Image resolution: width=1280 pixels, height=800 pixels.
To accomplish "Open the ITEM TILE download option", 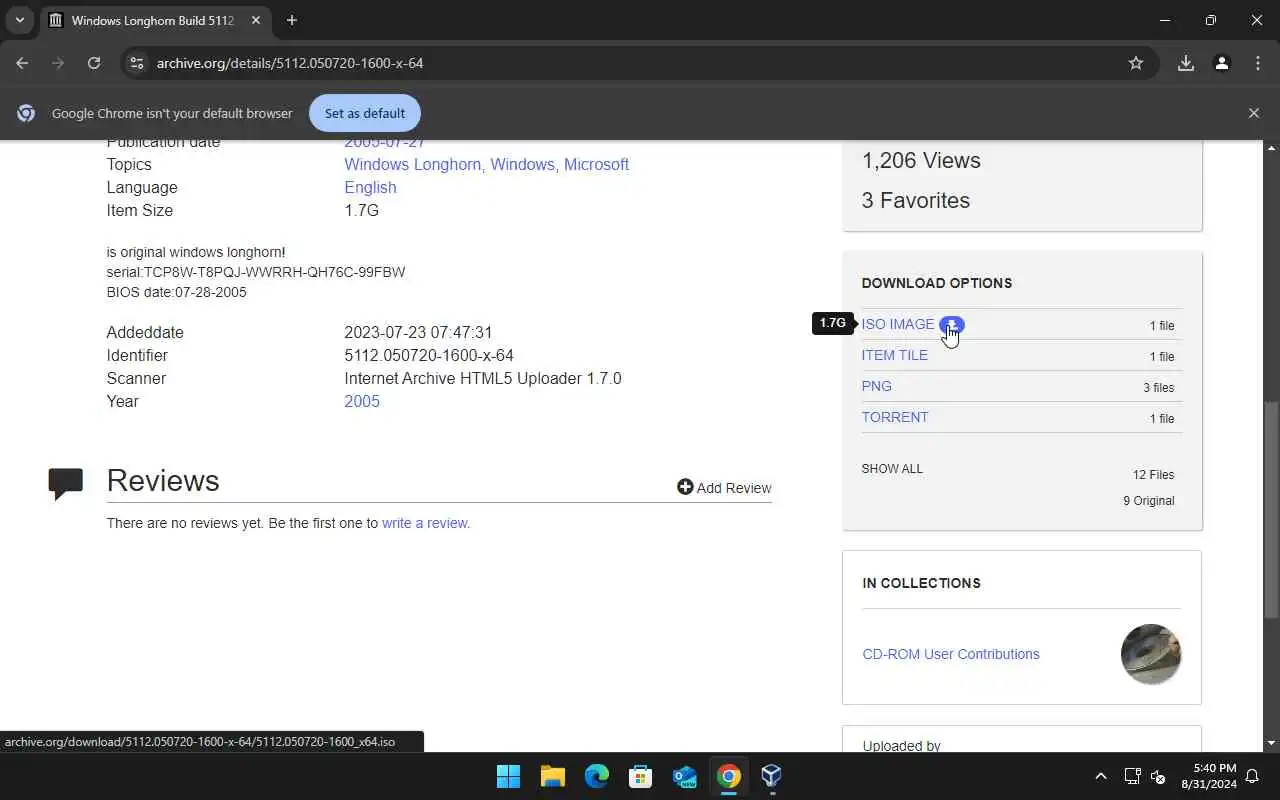I will click(895, 355).
